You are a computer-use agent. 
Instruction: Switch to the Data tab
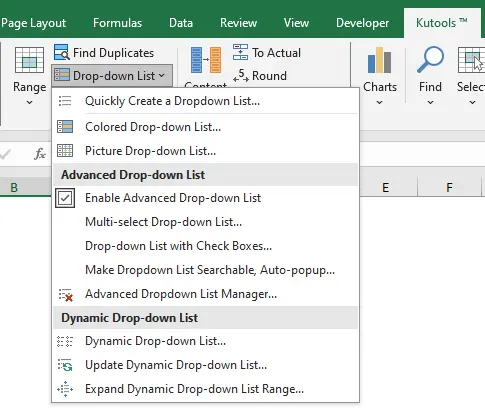(181, 23)
